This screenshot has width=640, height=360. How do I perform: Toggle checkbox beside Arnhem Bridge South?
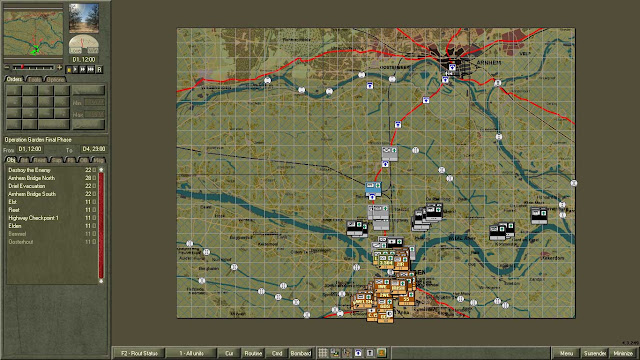click(x=94, y=194)
